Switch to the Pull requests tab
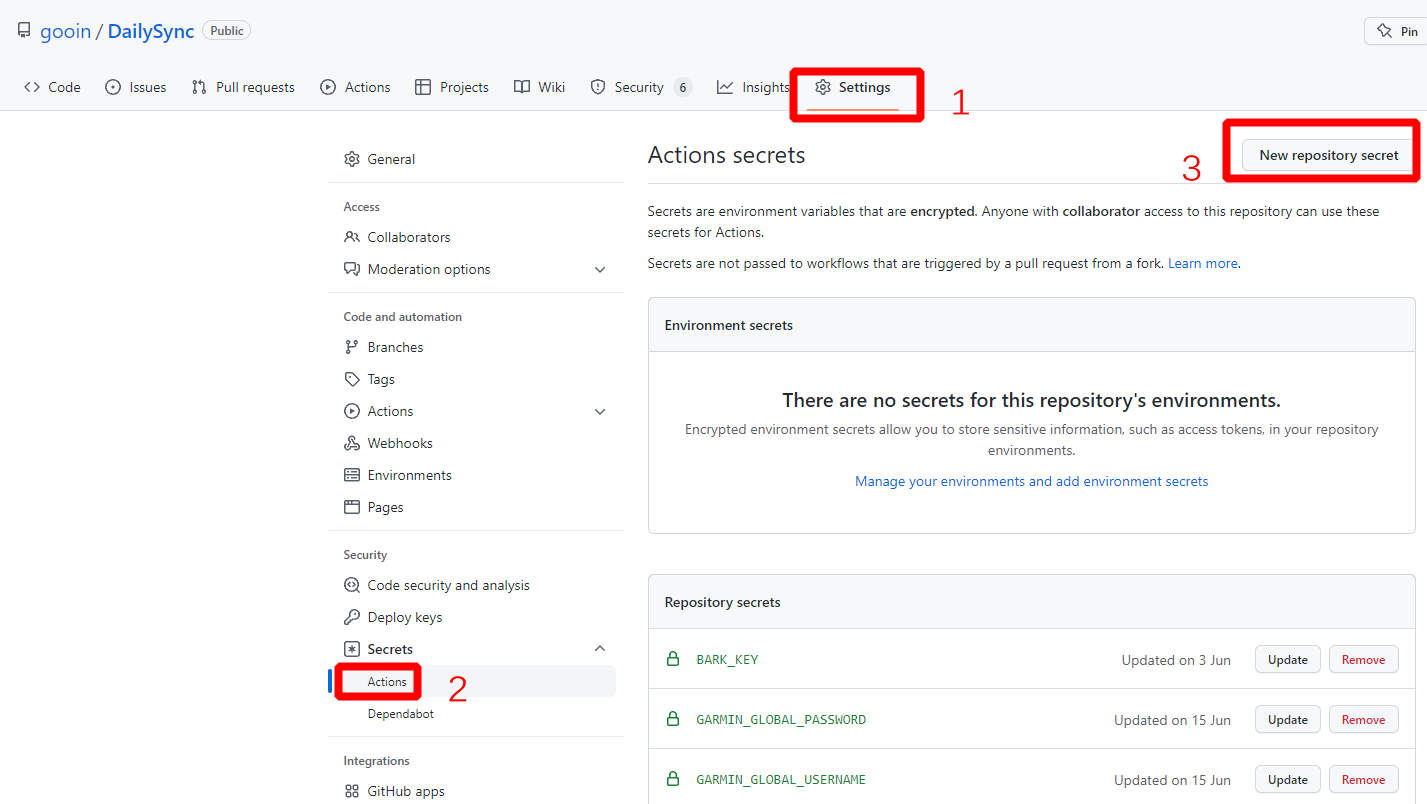1427x804 pixels. coord(243,87)
